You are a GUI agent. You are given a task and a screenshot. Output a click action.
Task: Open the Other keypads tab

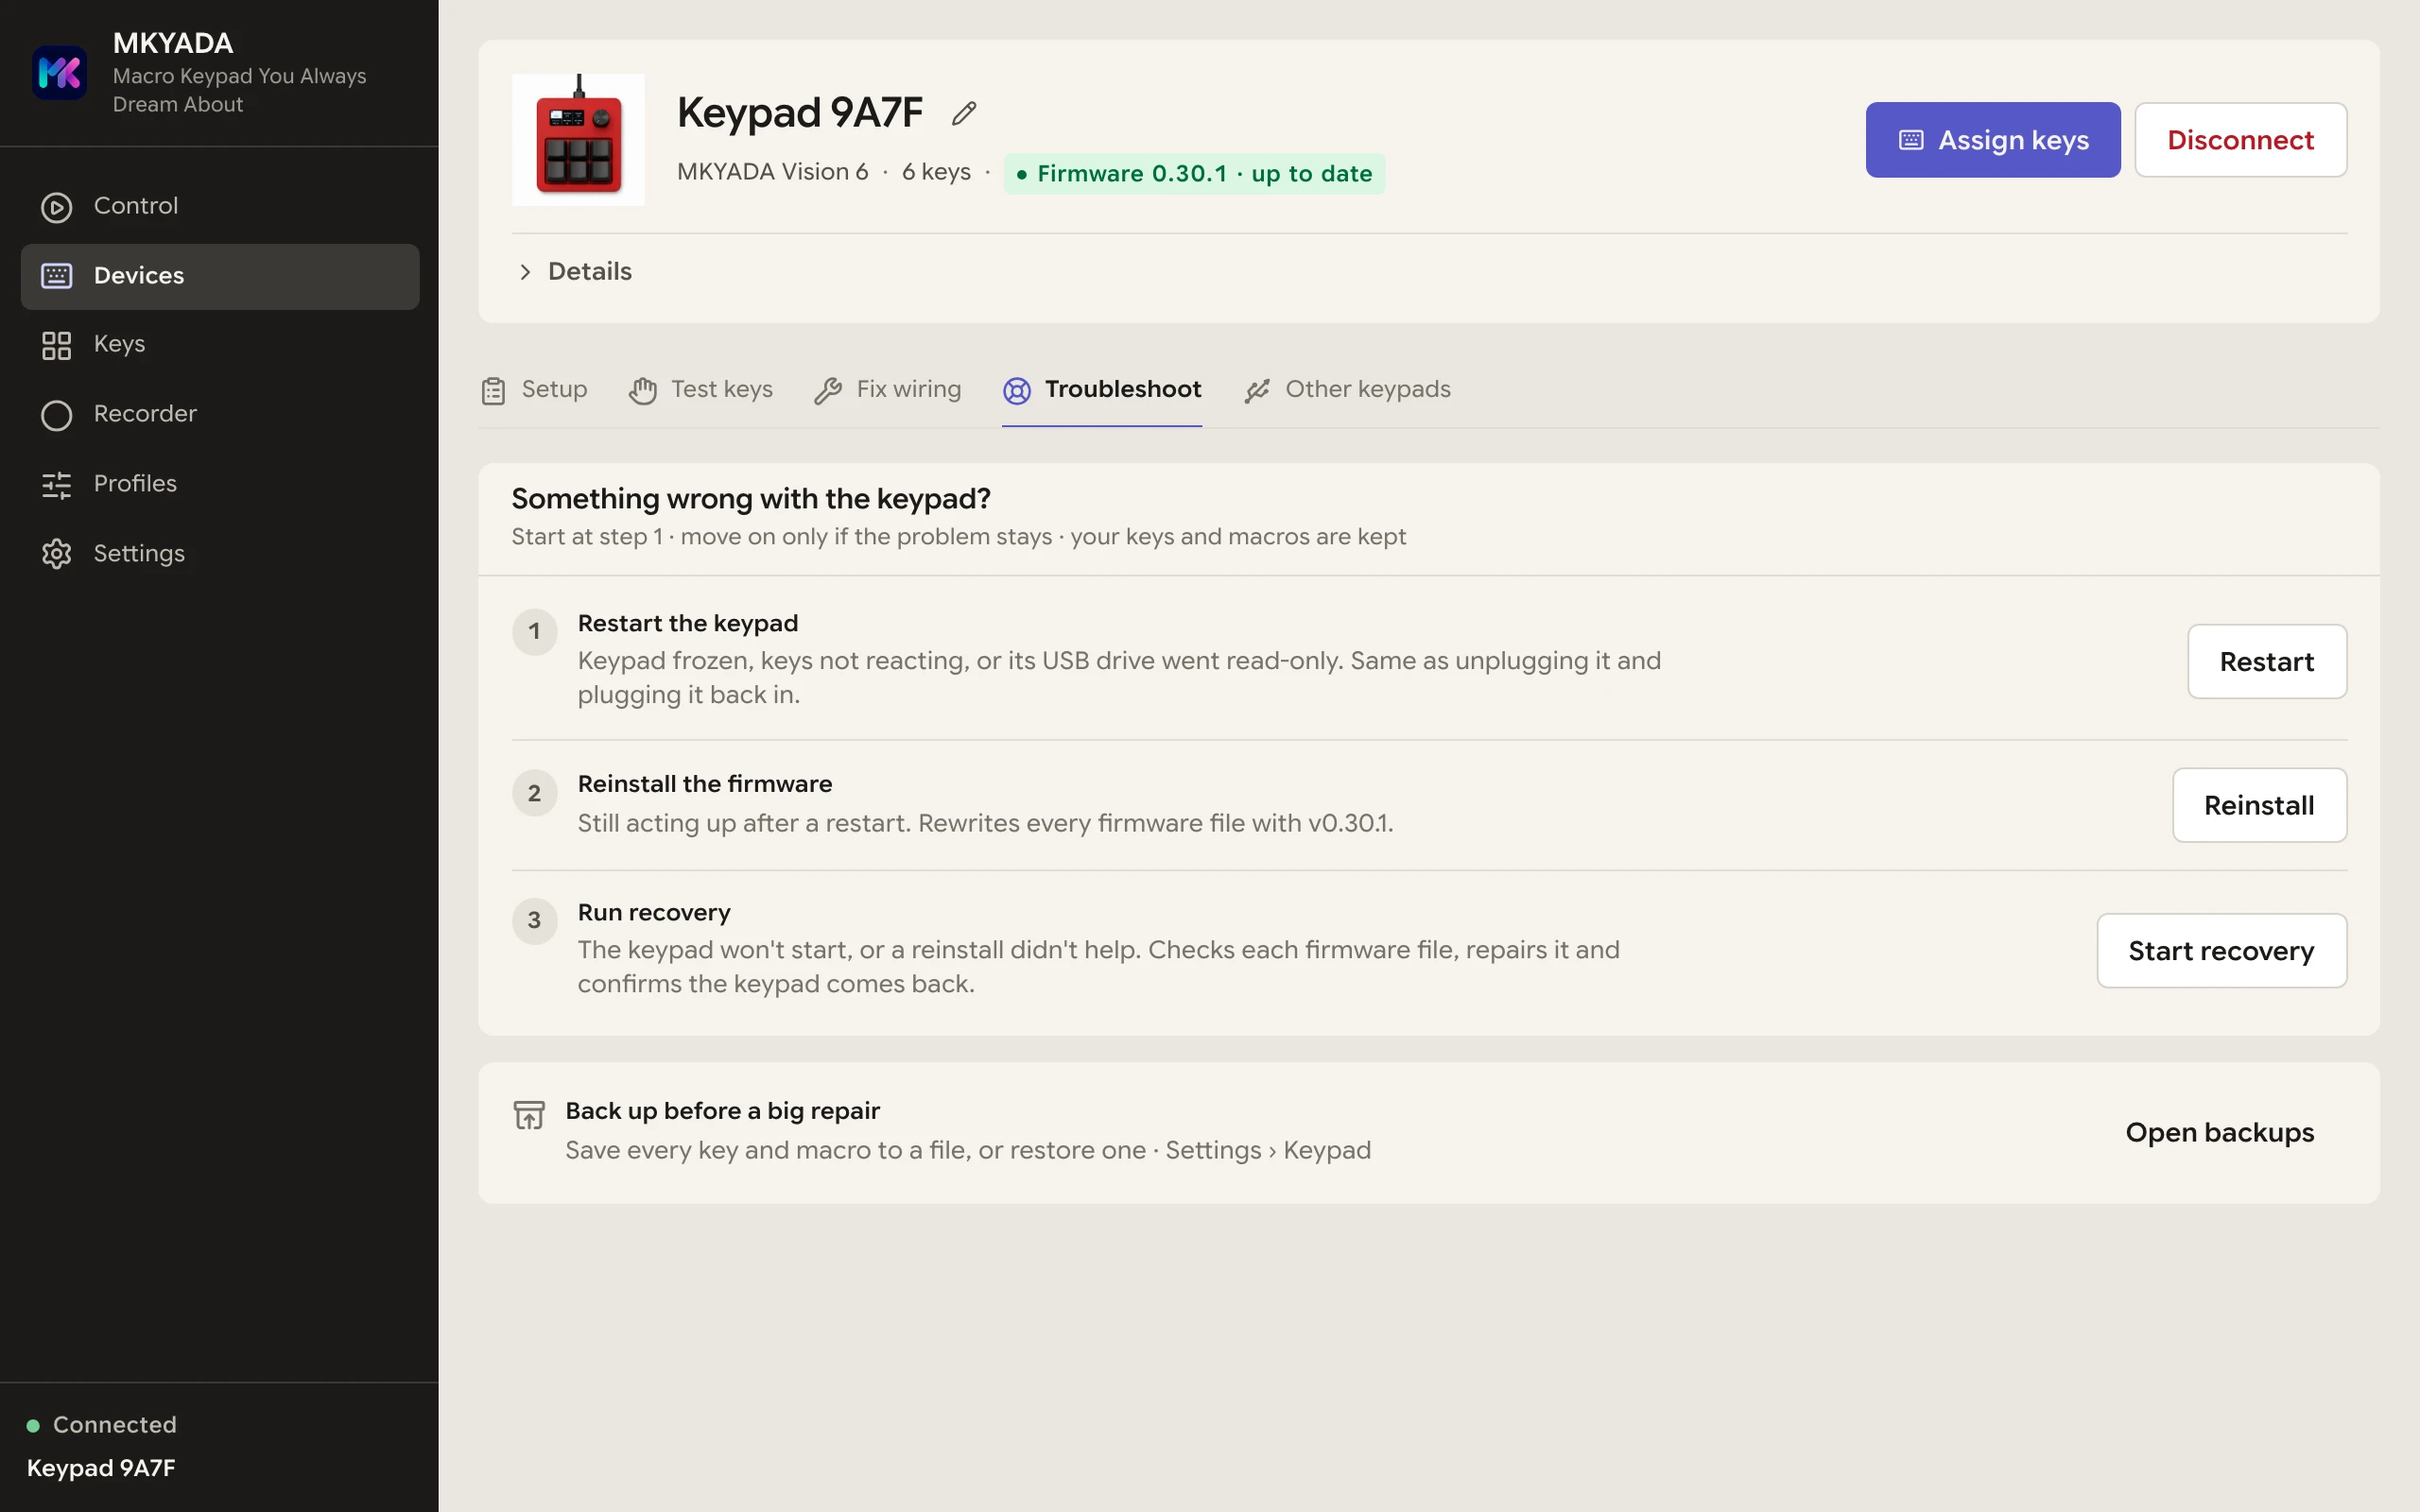tap(1347, 389)
